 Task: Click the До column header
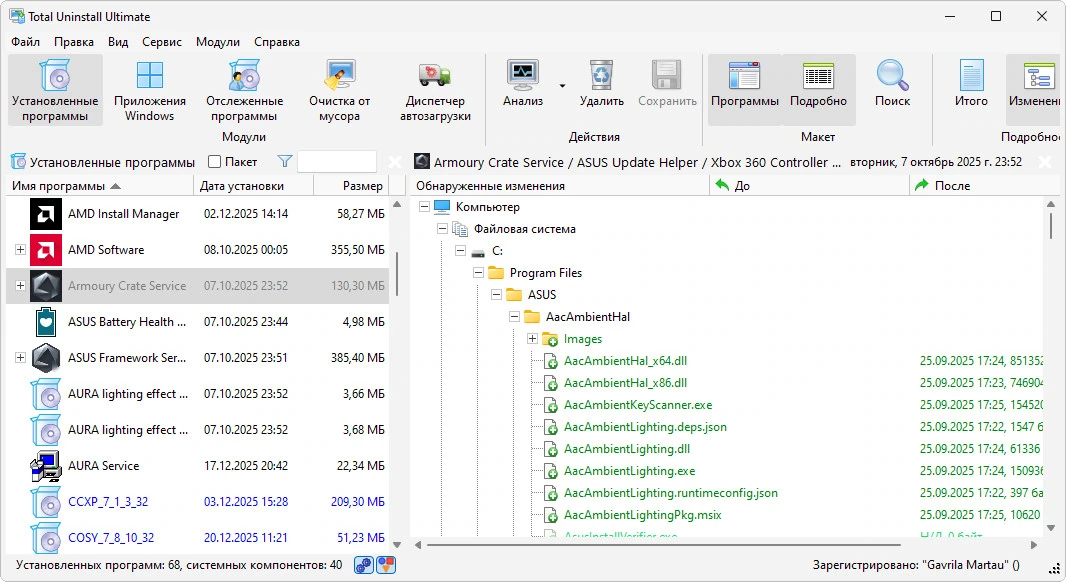coord(809,186)
